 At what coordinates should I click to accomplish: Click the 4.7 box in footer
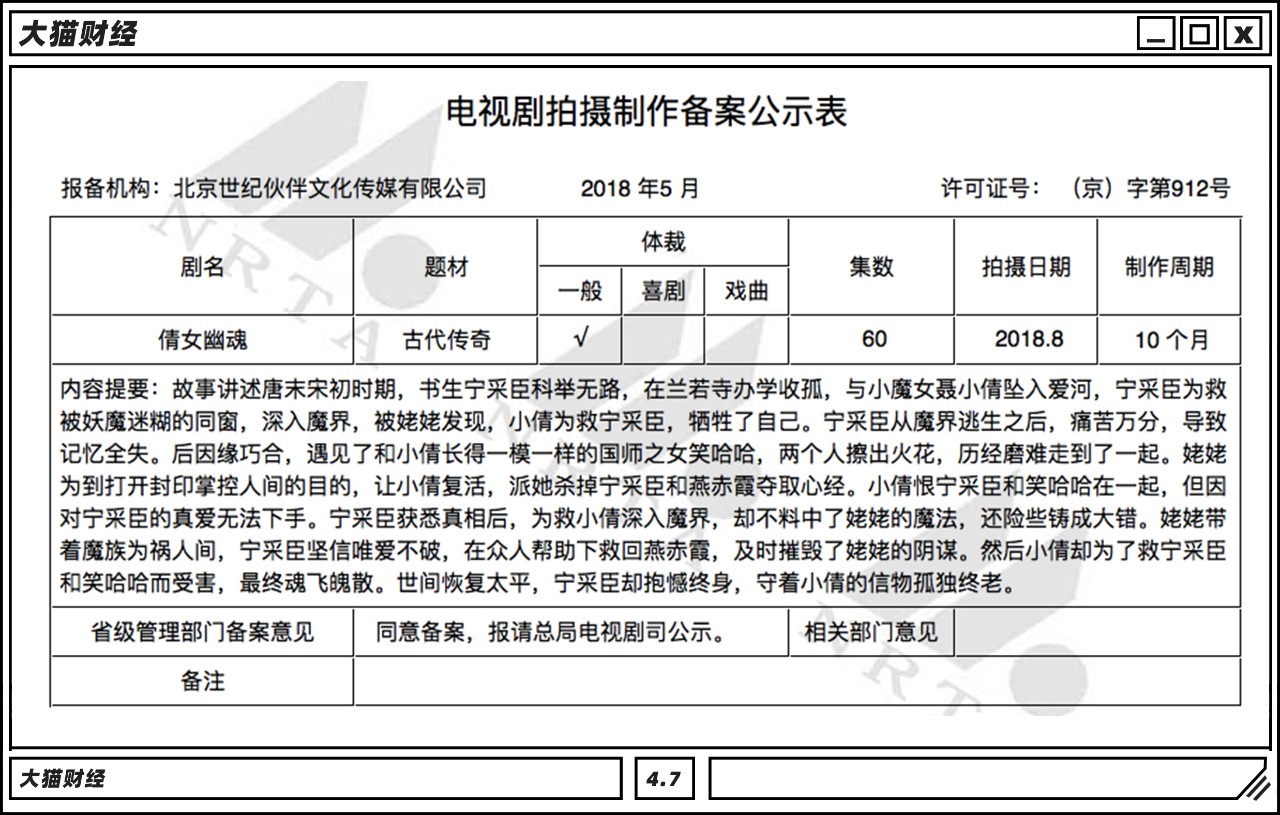tap(664, 779)
